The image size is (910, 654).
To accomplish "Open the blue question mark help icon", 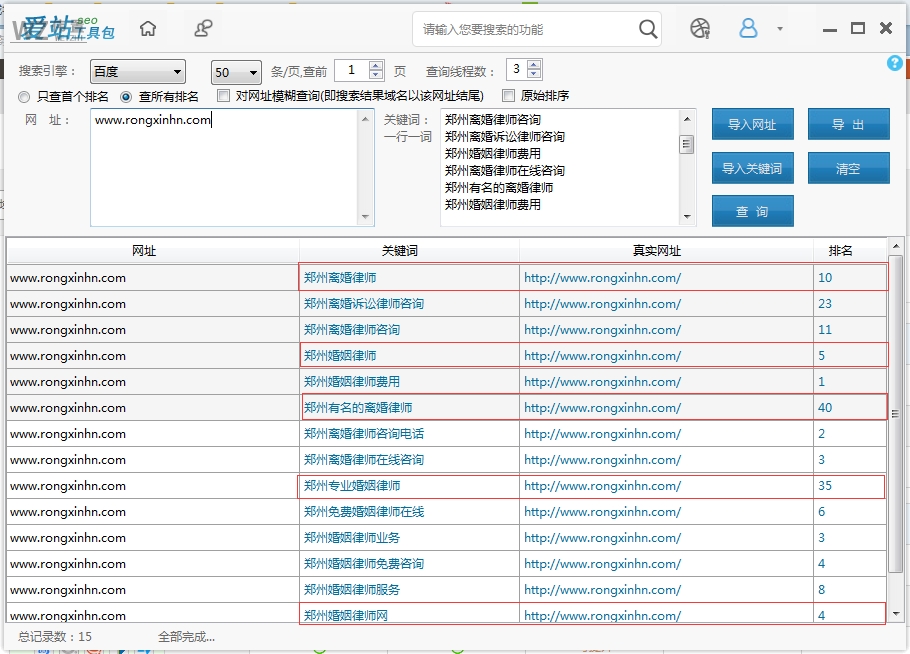I will (893, 63).
